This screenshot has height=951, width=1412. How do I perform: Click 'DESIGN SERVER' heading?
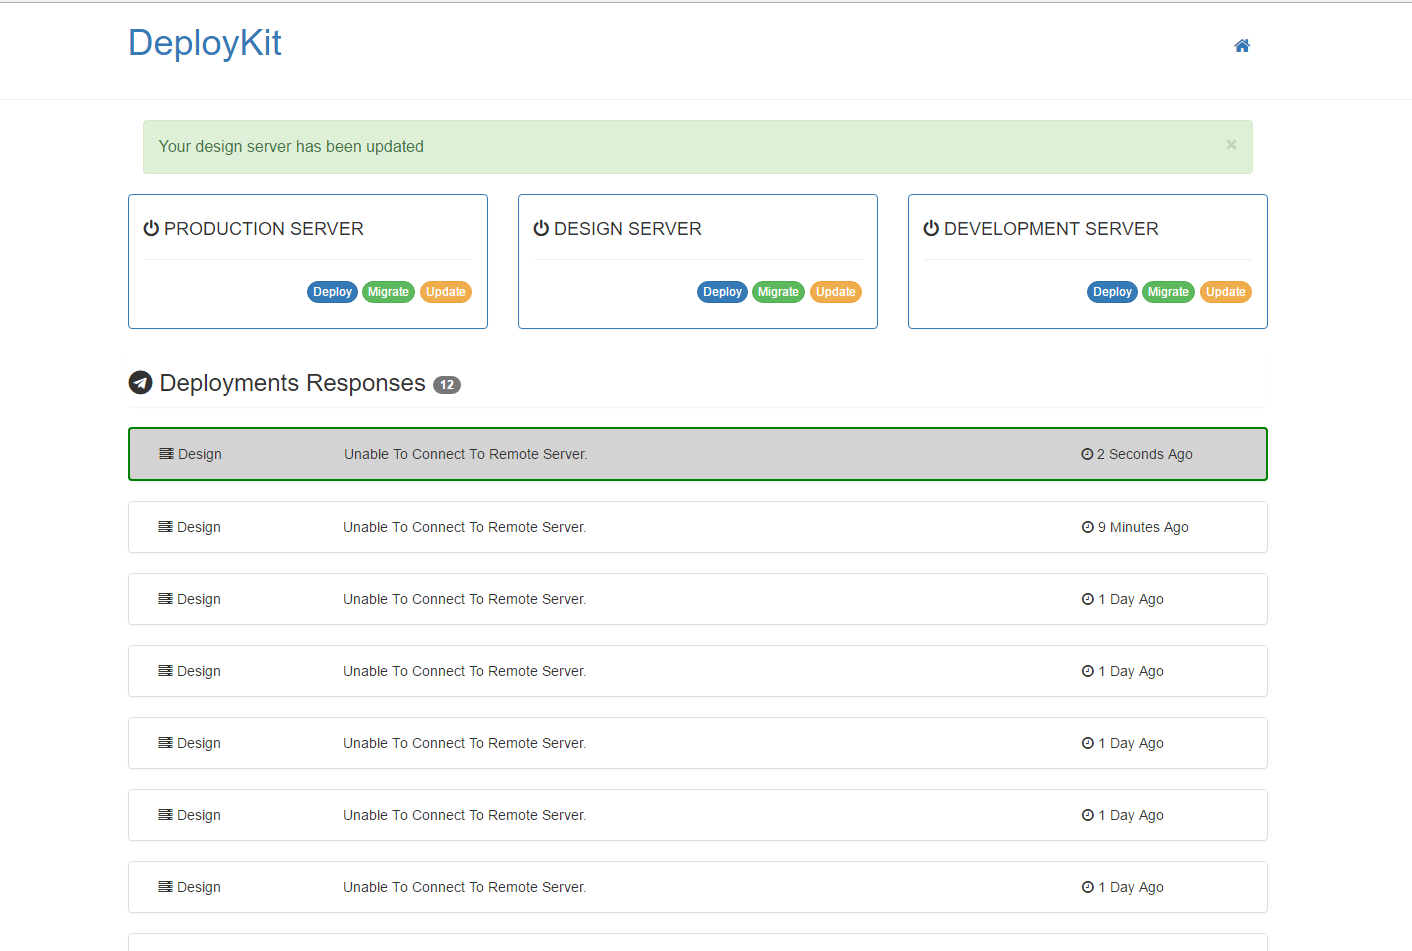628,229
